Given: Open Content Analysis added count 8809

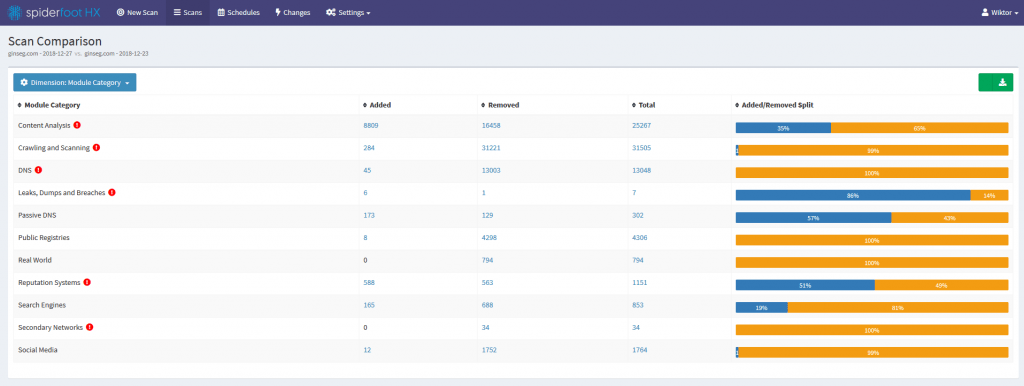Looking at the screenshot, I should [x=371, y=125].
